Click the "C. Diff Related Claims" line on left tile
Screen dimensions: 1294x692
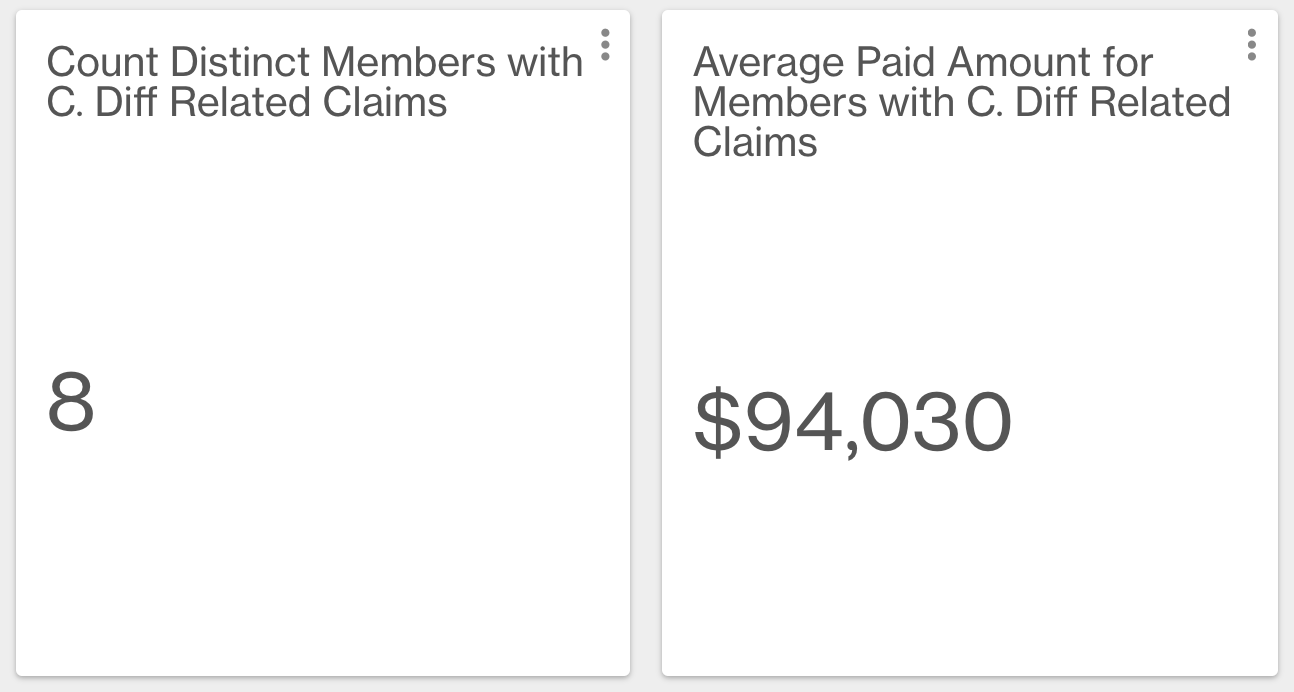click(246, 103)
